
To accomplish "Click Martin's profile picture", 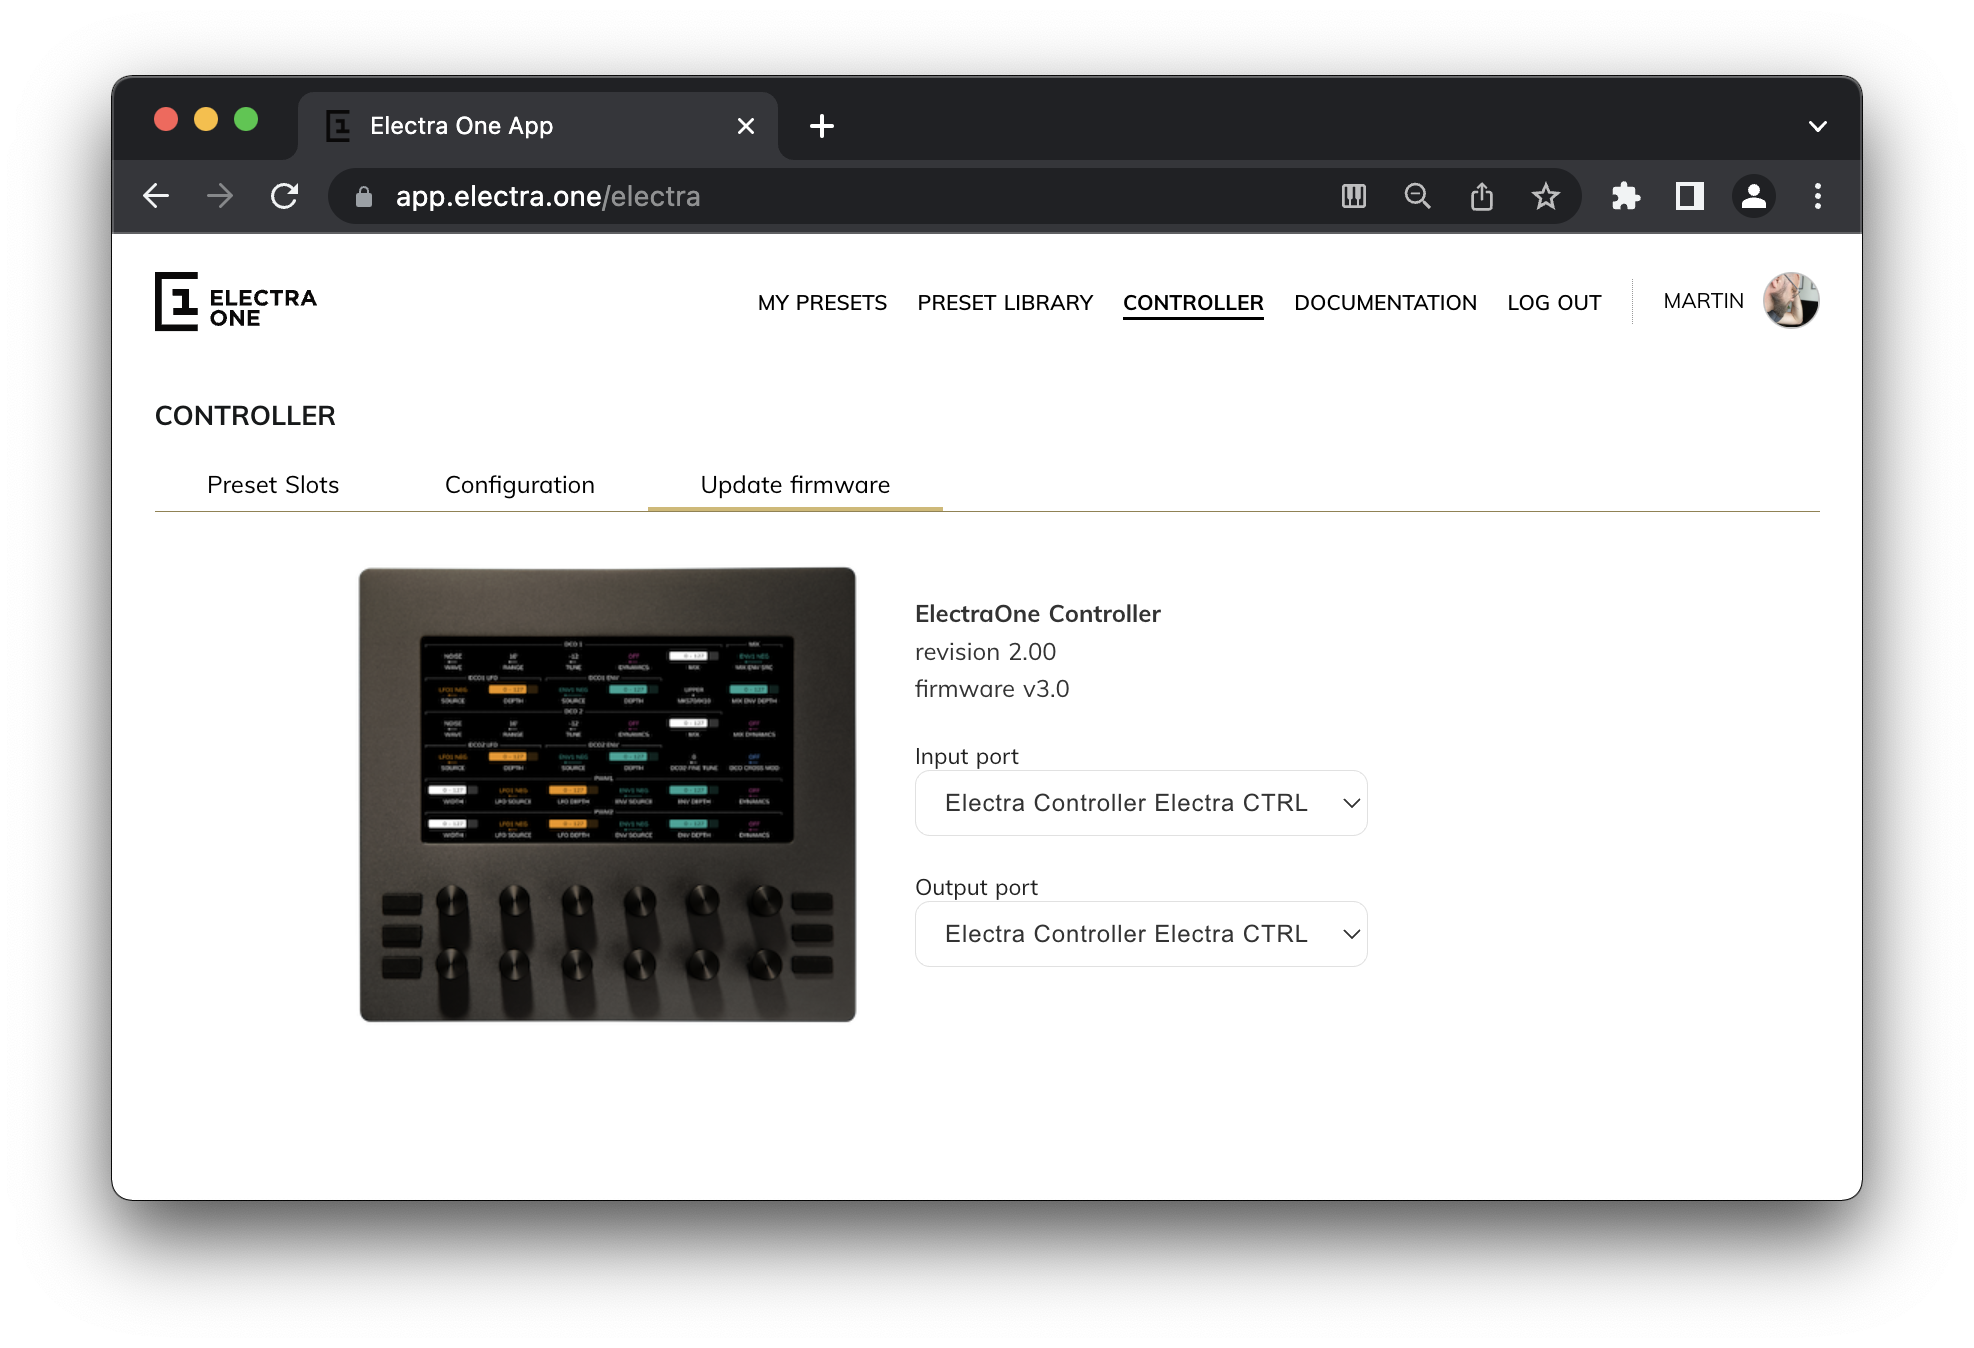I will tap(1790, 300).
